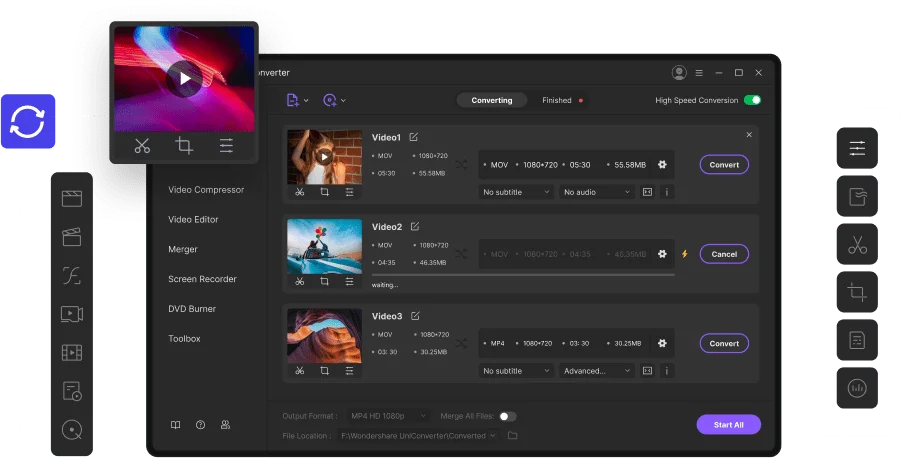Screen dimensions: 902x473
Task: Play the Video1 thumbnail
Action: (x=324, y=157)
